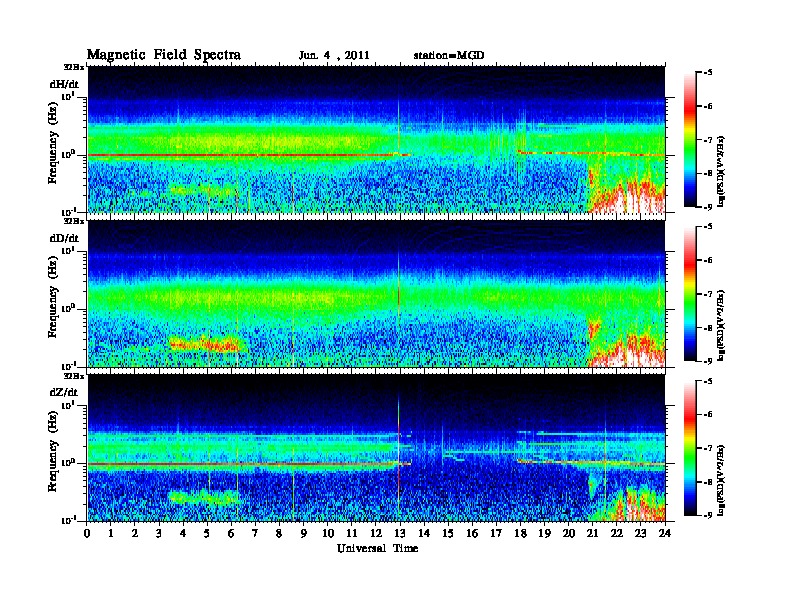The width and height of the screenshot is (792, 612).
Task: Click the dD/dt panel's "Frequency (Hz)" axis label
Action: click(53, 298)
